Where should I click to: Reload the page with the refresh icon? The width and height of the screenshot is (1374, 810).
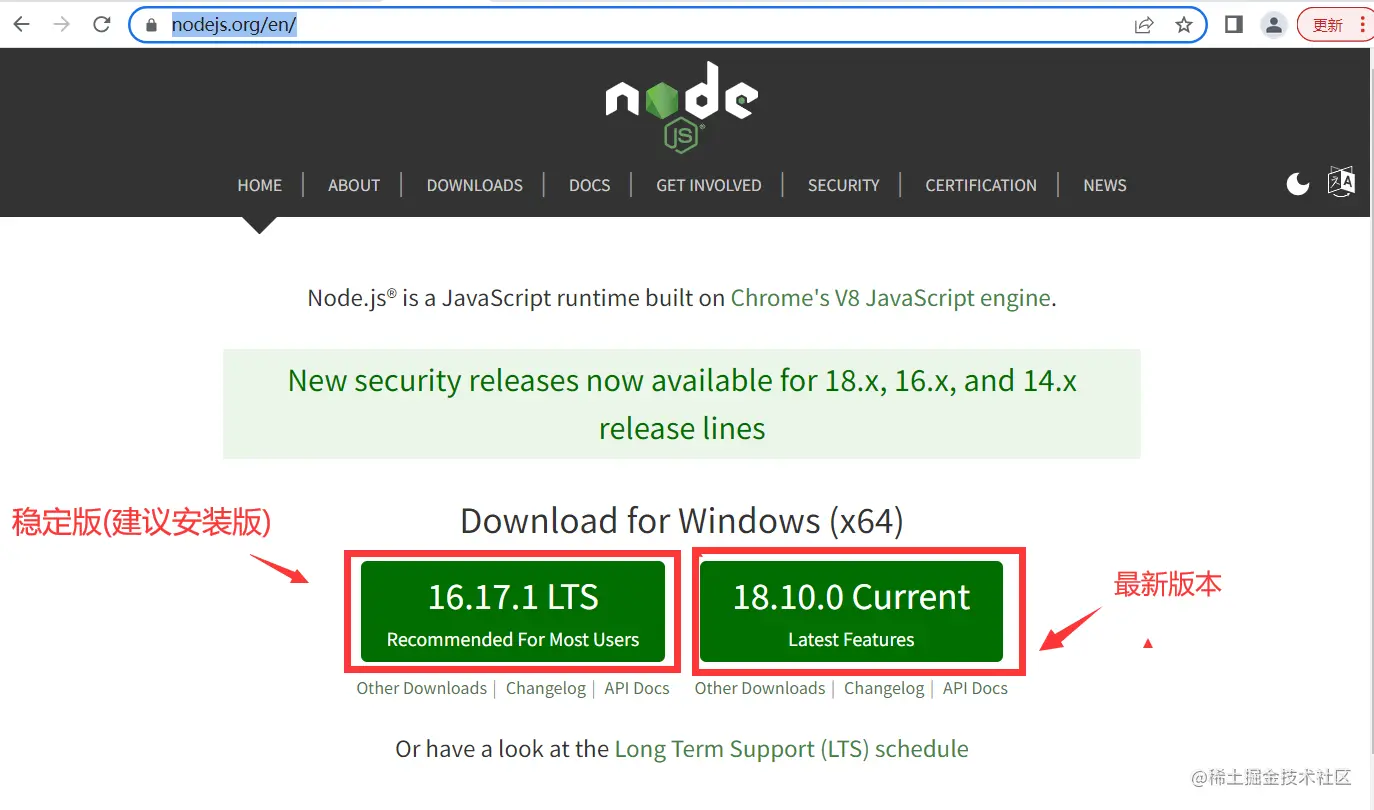[101, 25]
